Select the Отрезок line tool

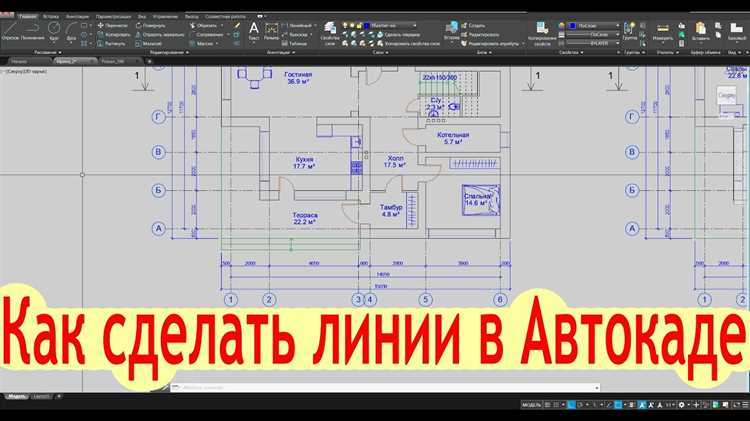[x=10, y=31]
